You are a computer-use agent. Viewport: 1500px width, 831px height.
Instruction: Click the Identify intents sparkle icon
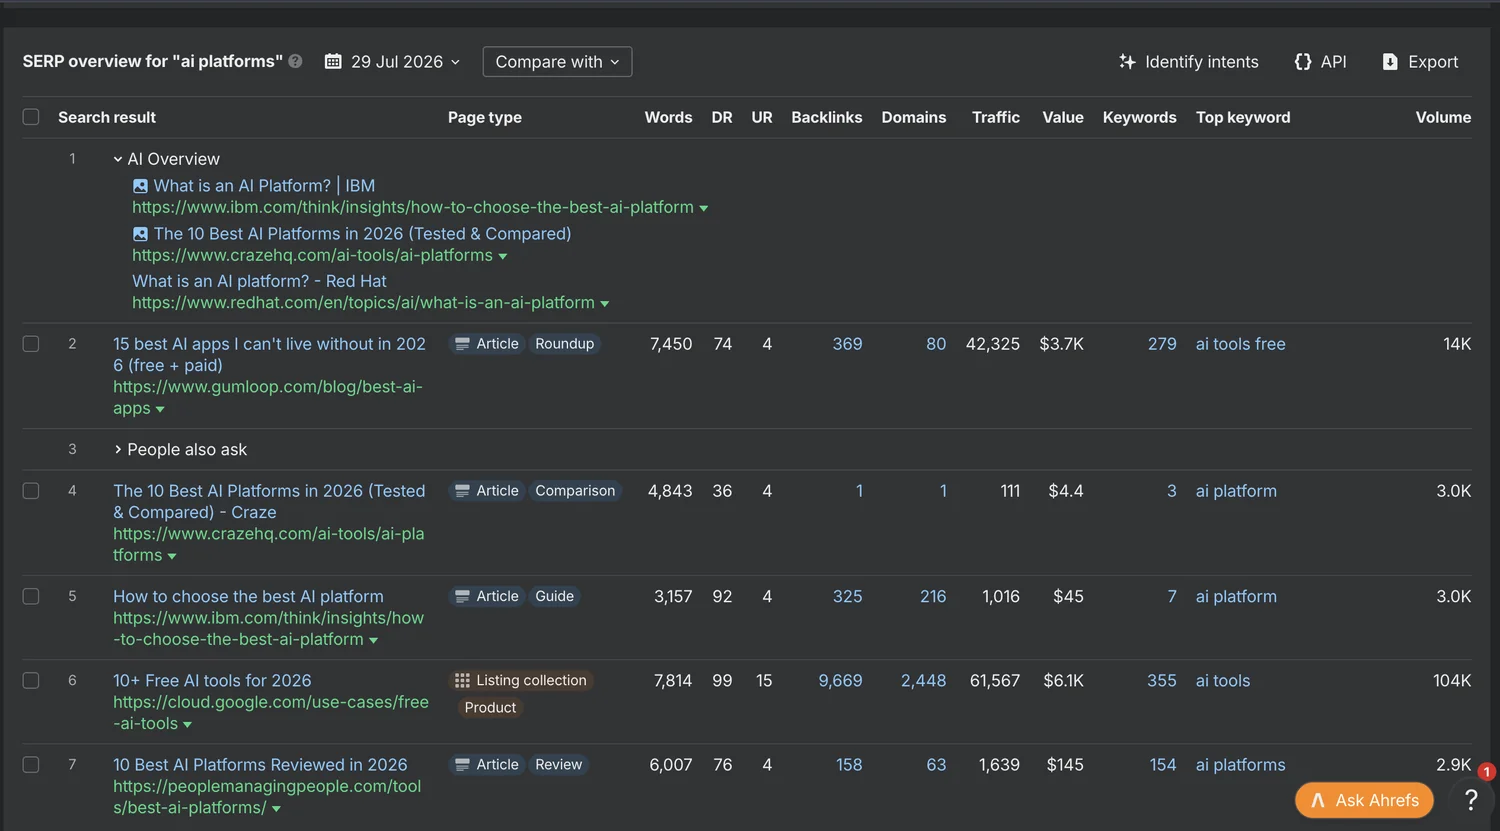coord(1127,62)
